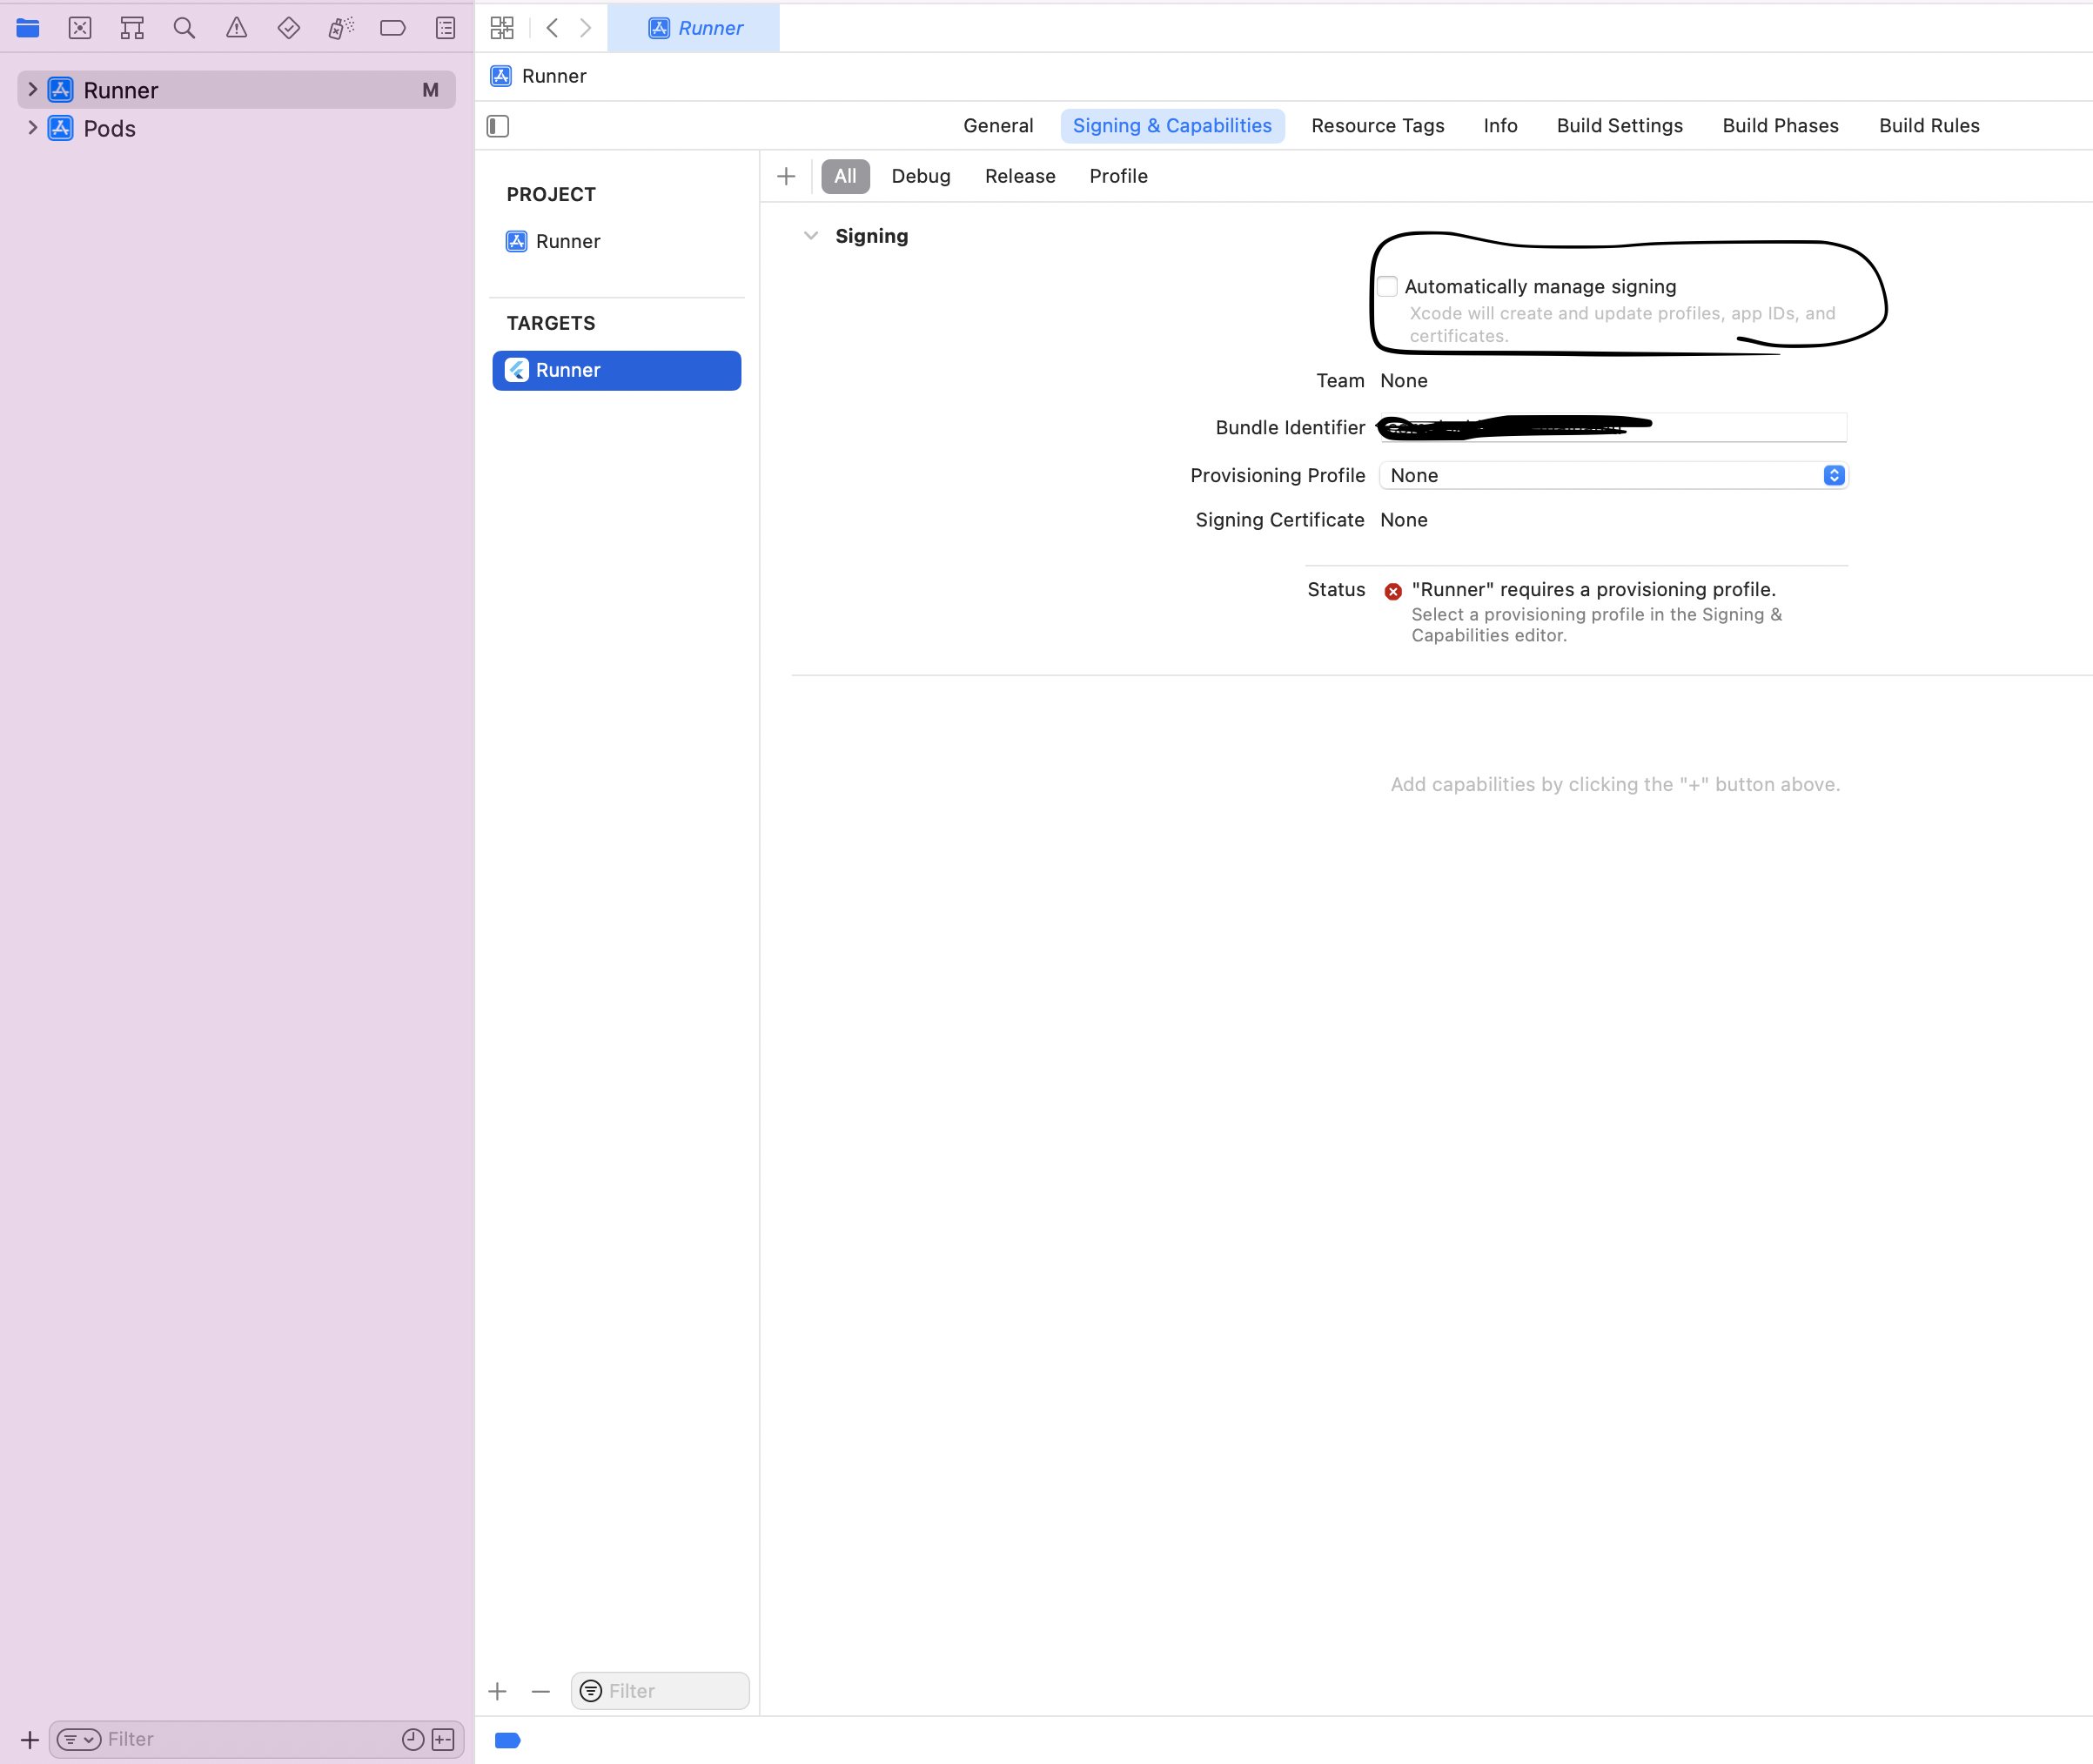The width and height of the screenshot is (2093, 1764).
Task: Open the report navigator icon
Action: 446,28
